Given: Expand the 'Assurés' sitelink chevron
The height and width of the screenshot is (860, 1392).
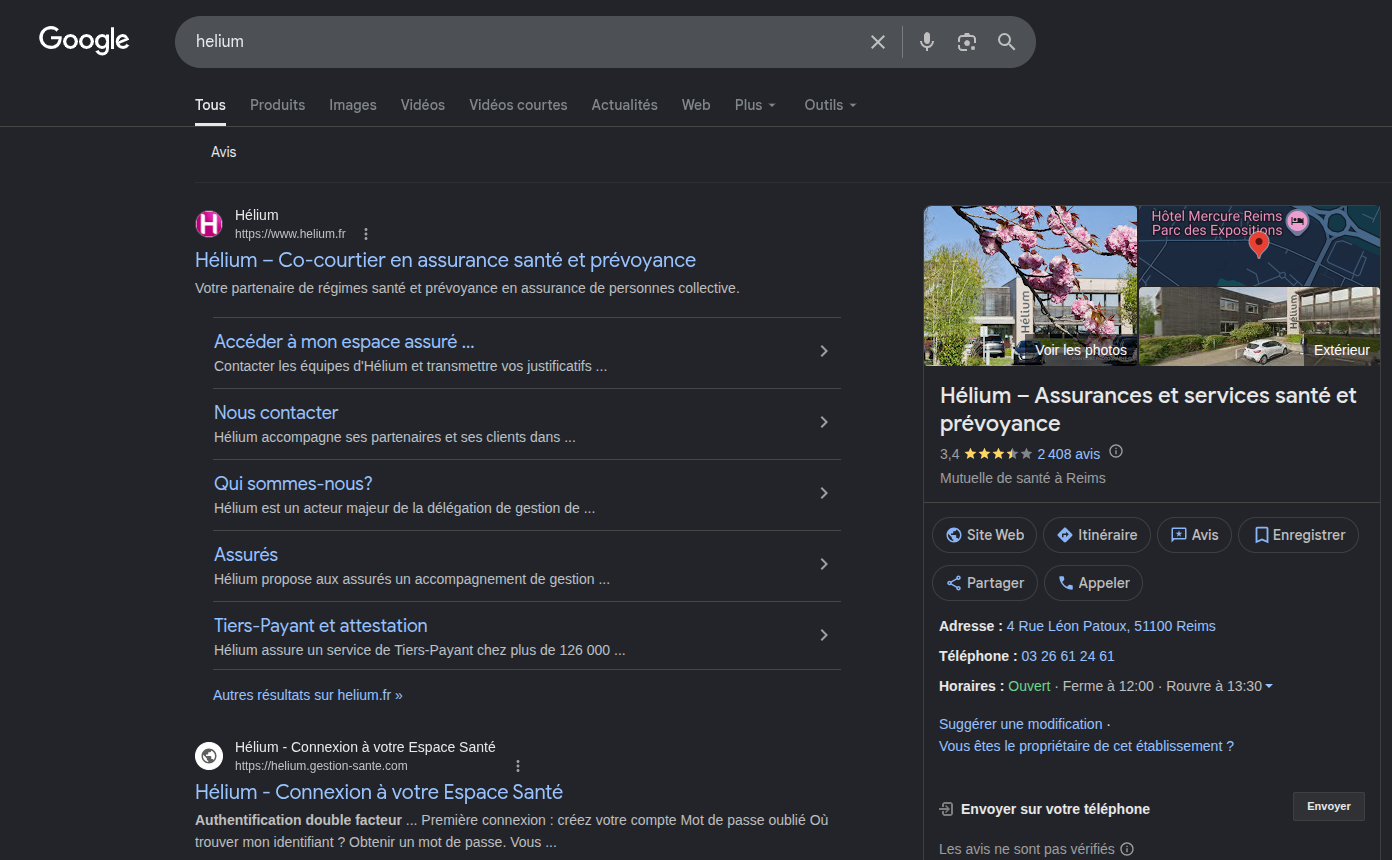Looking at the screenshot, I should [824, 564].
